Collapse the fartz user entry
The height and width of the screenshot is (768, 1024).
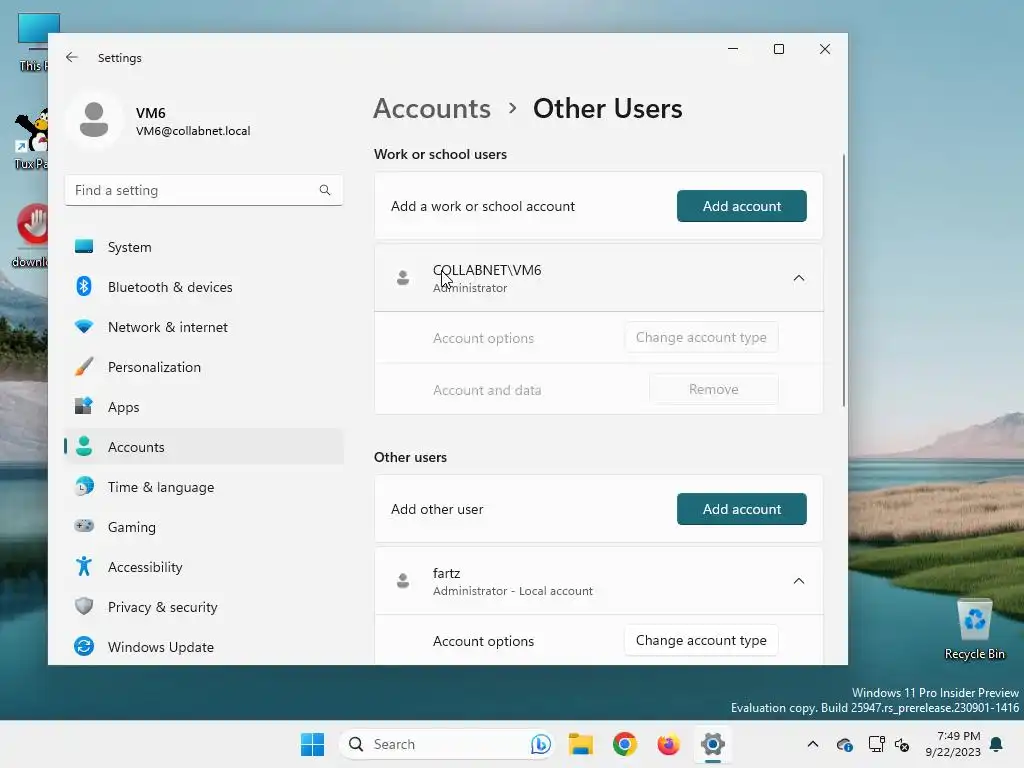799,581
